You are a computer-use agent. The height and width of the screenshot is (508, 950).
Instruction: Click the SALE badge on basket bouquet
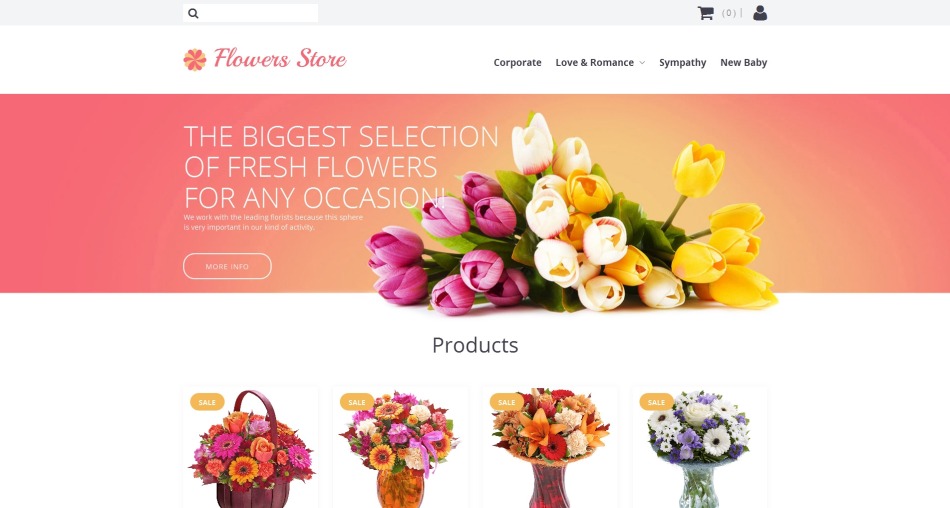(207, 402)
